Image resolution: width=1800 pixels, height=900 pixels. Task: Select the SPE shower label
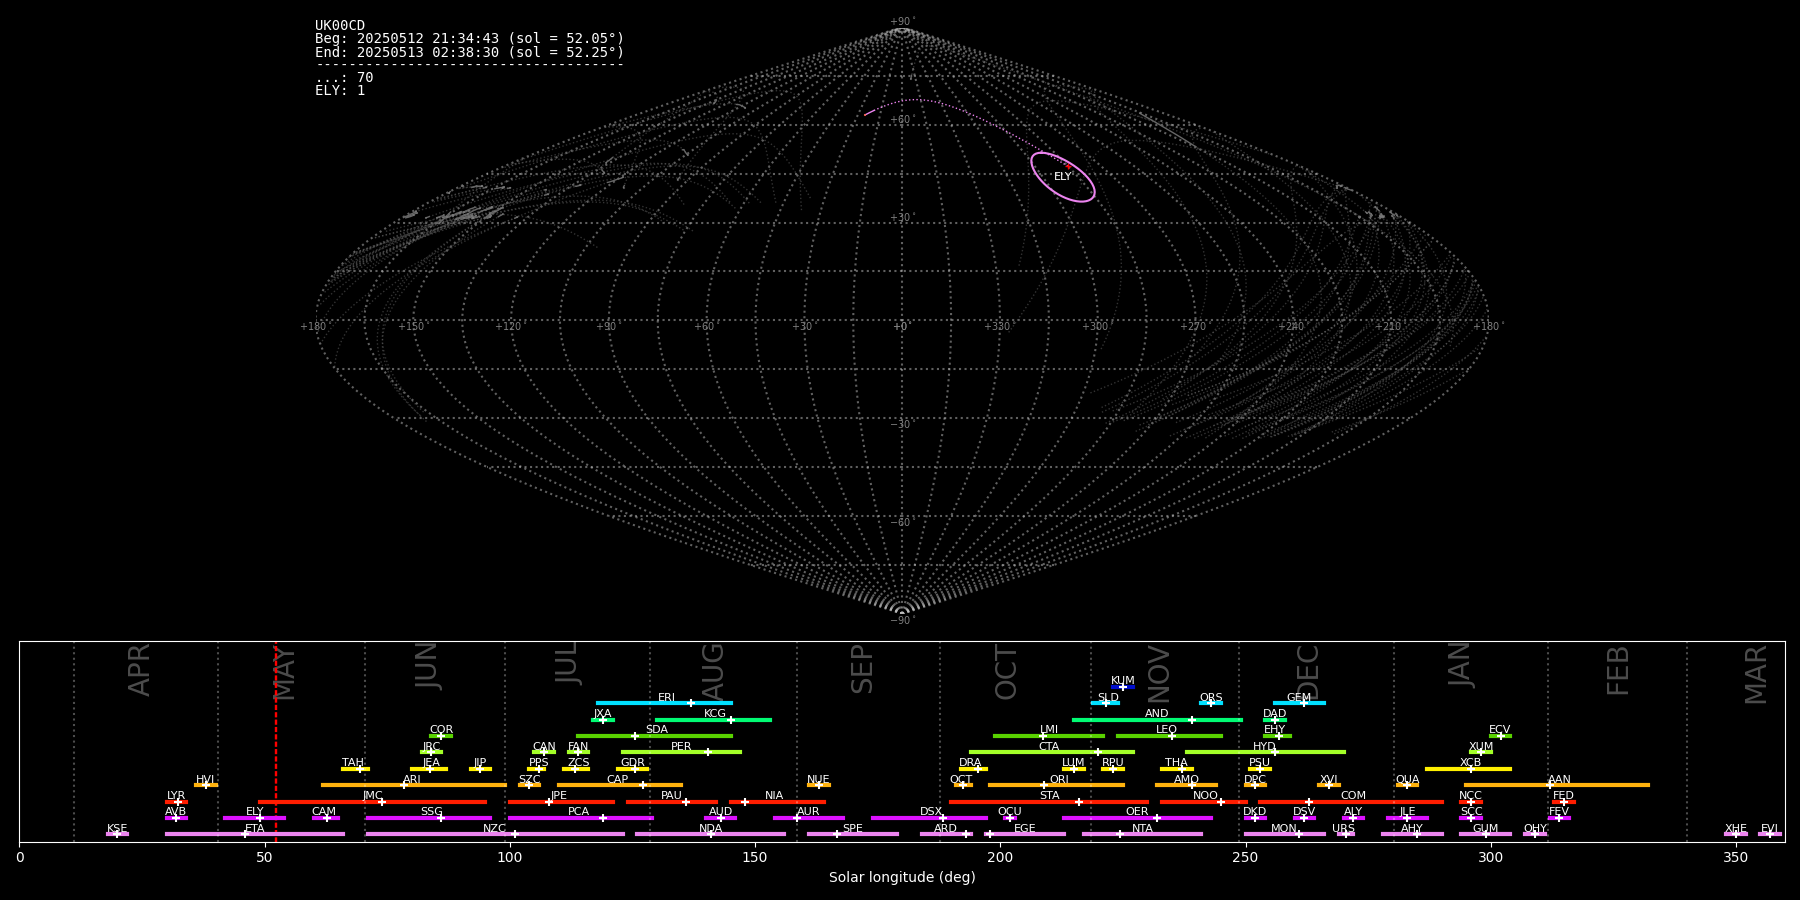(853, 829)
